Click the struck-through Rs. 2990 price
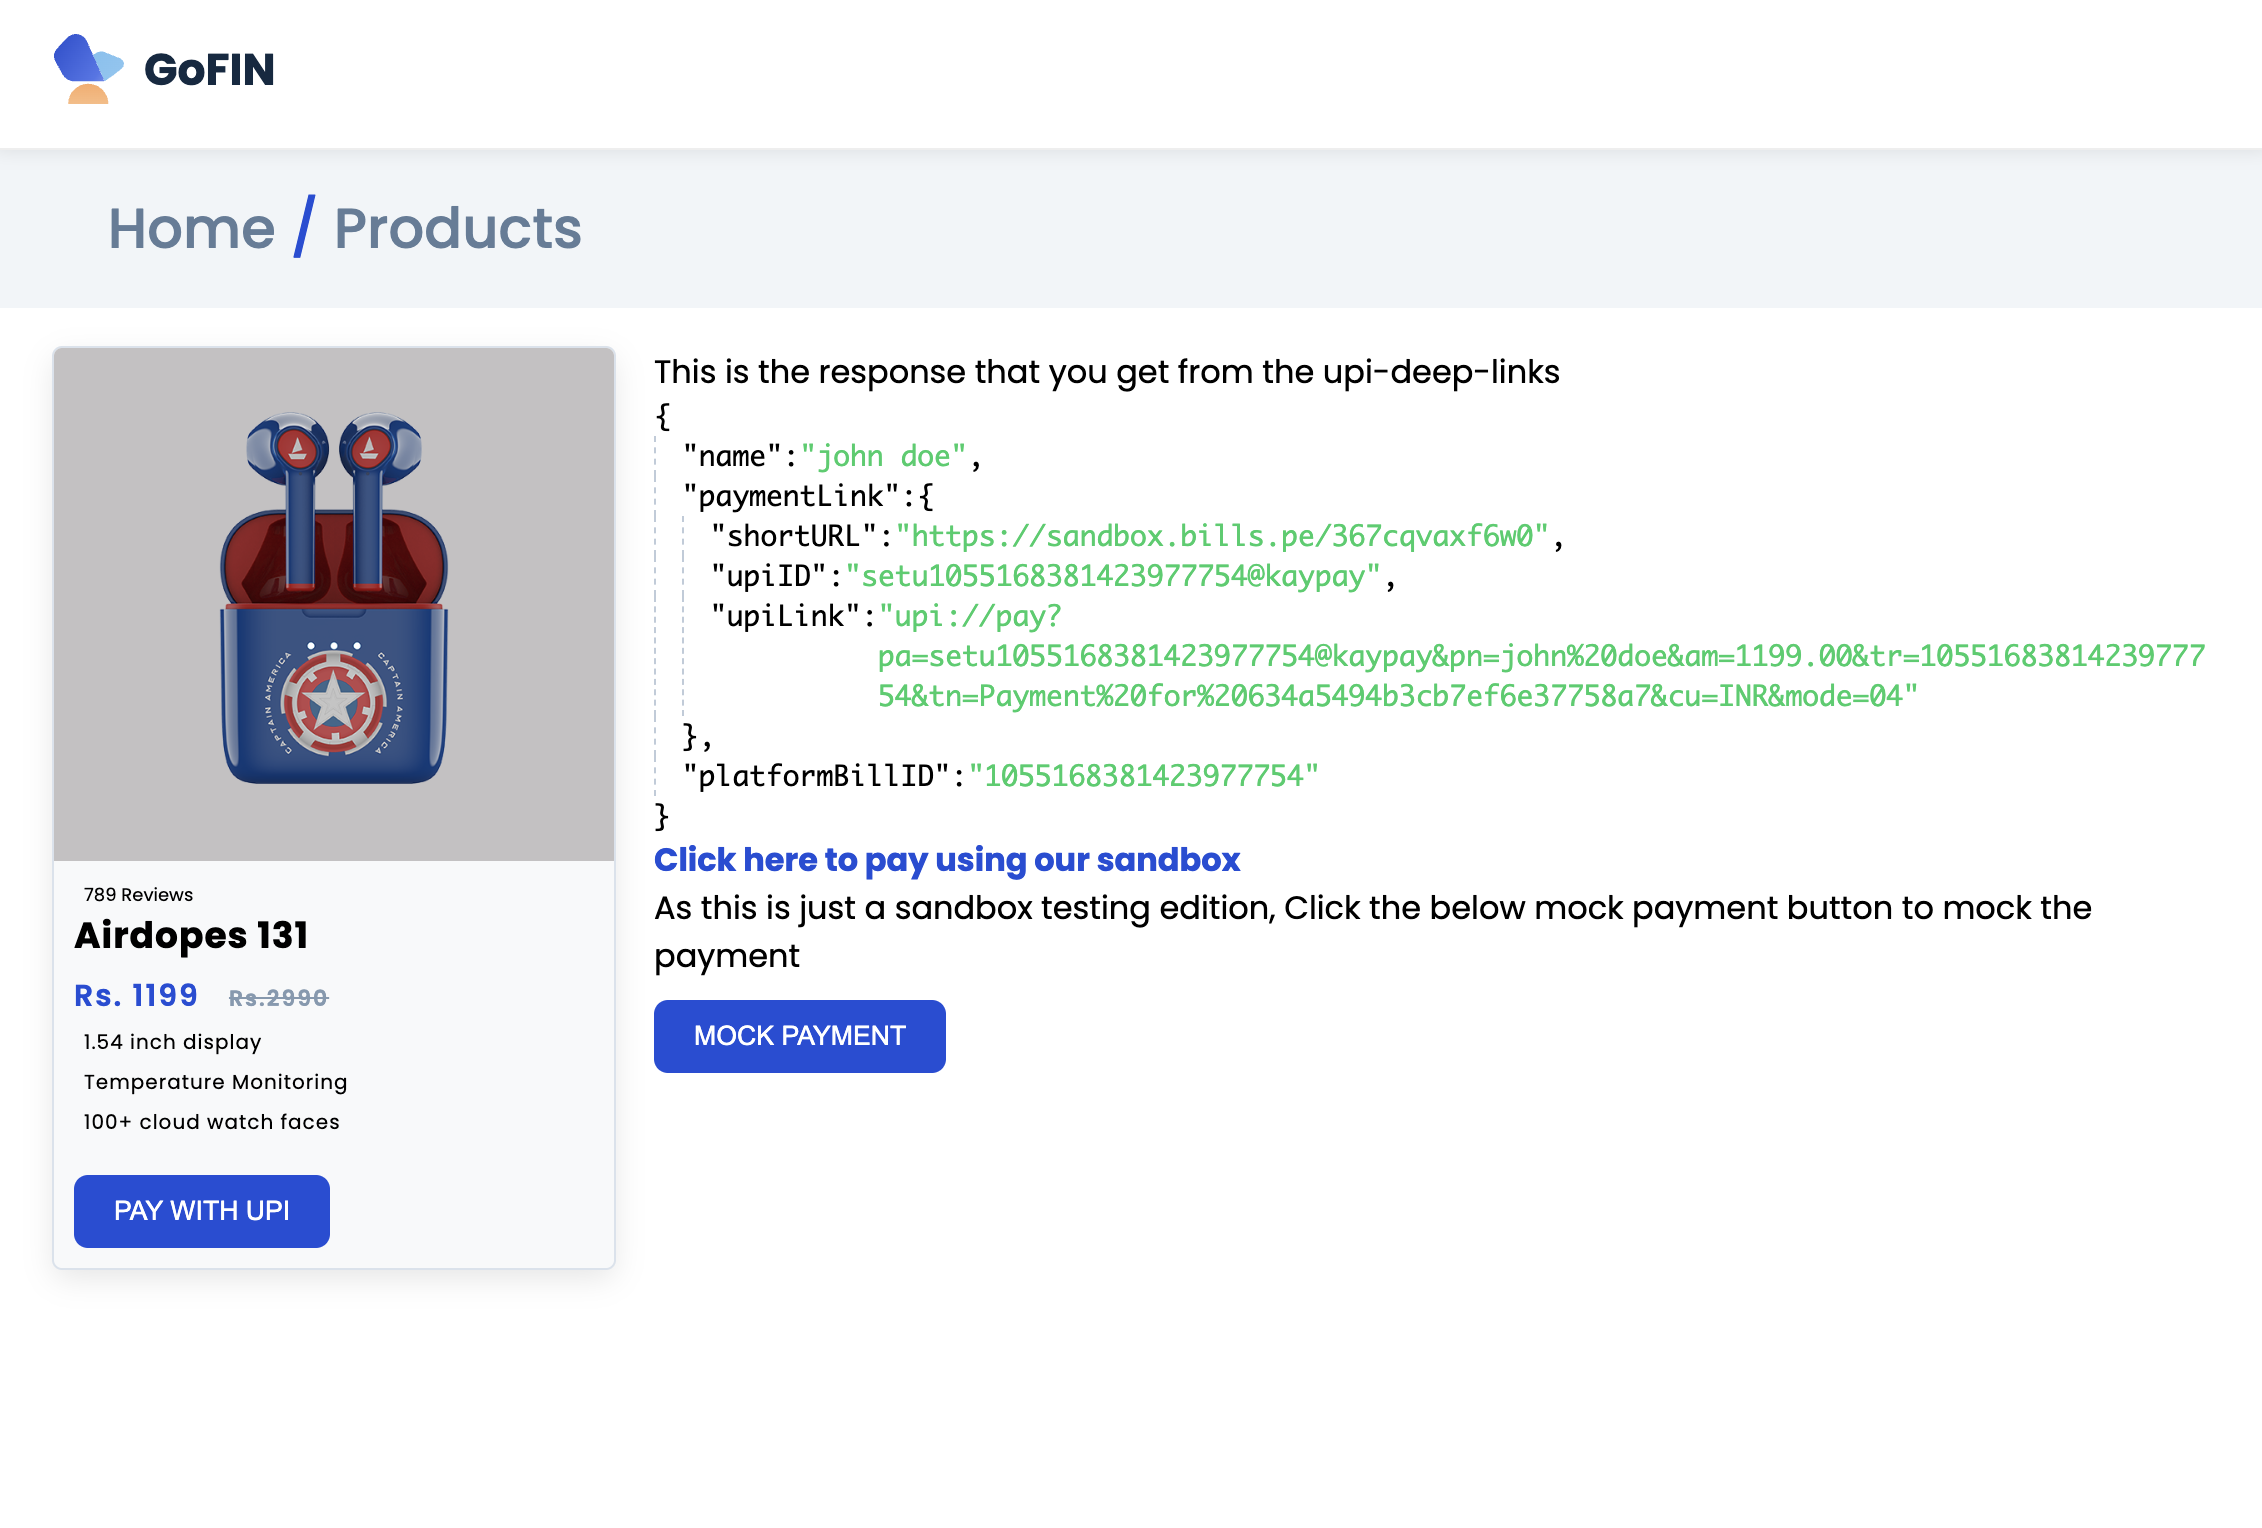Image resolution: width=2262 pixels, height=1528 pixels. (277, 997)
